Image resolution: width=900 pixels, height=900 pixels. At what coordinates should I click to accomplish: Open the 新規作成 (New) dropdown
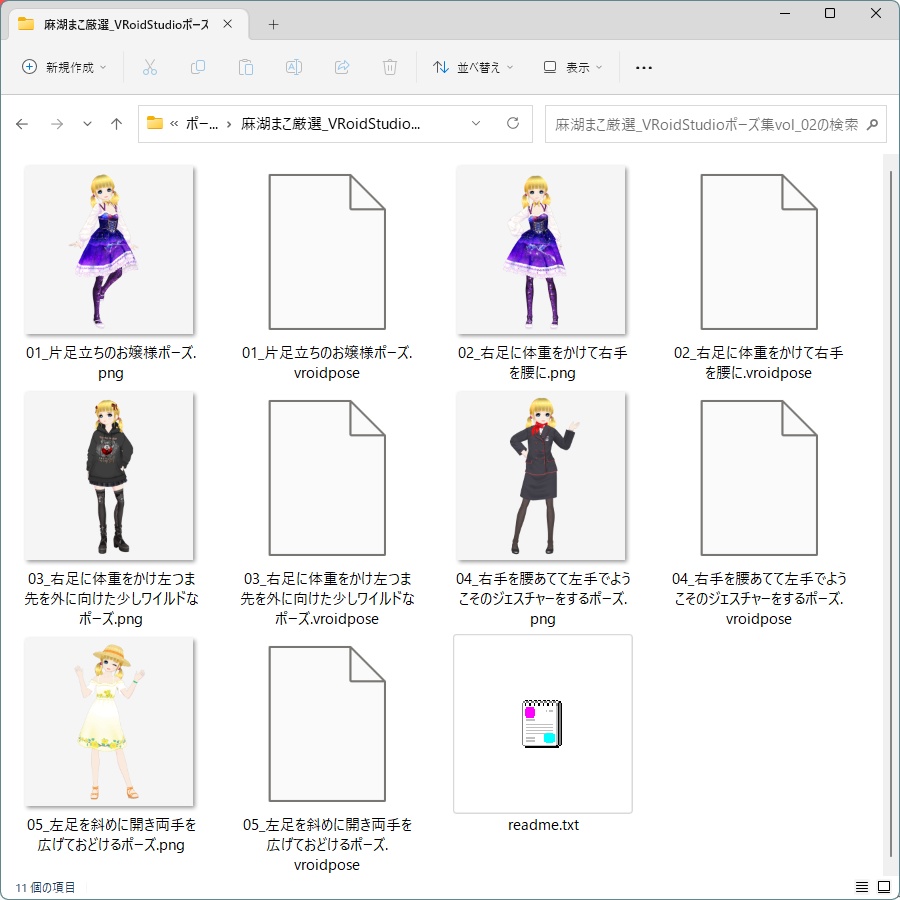64,67
